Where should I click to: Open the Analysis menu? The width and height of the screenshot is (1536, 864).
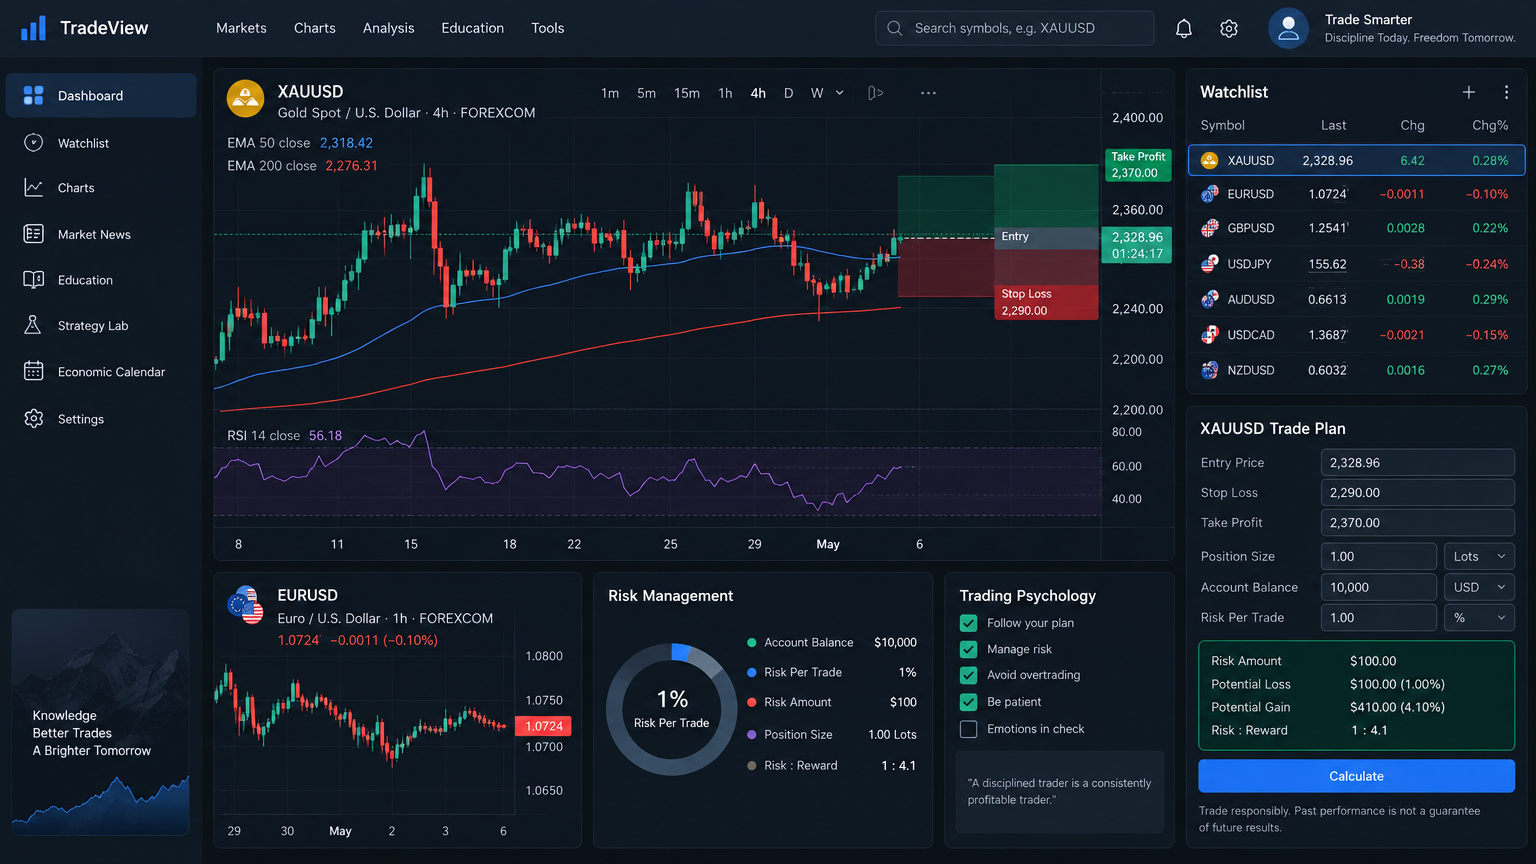click(x=388, y=28)
